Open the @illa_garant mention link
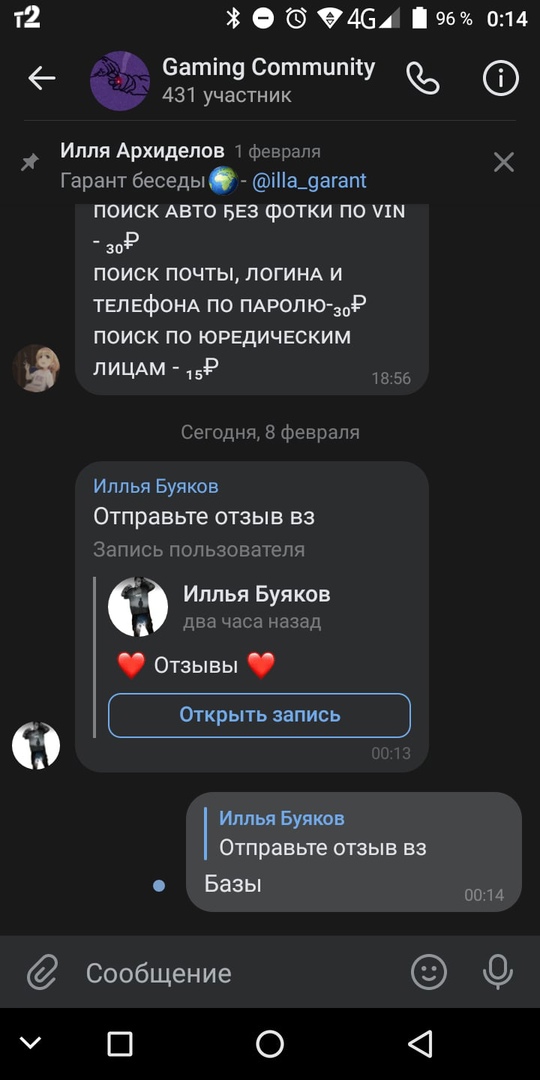This screenshot has width=540, height=1080. pyautogui.click(x=309, y=181)
